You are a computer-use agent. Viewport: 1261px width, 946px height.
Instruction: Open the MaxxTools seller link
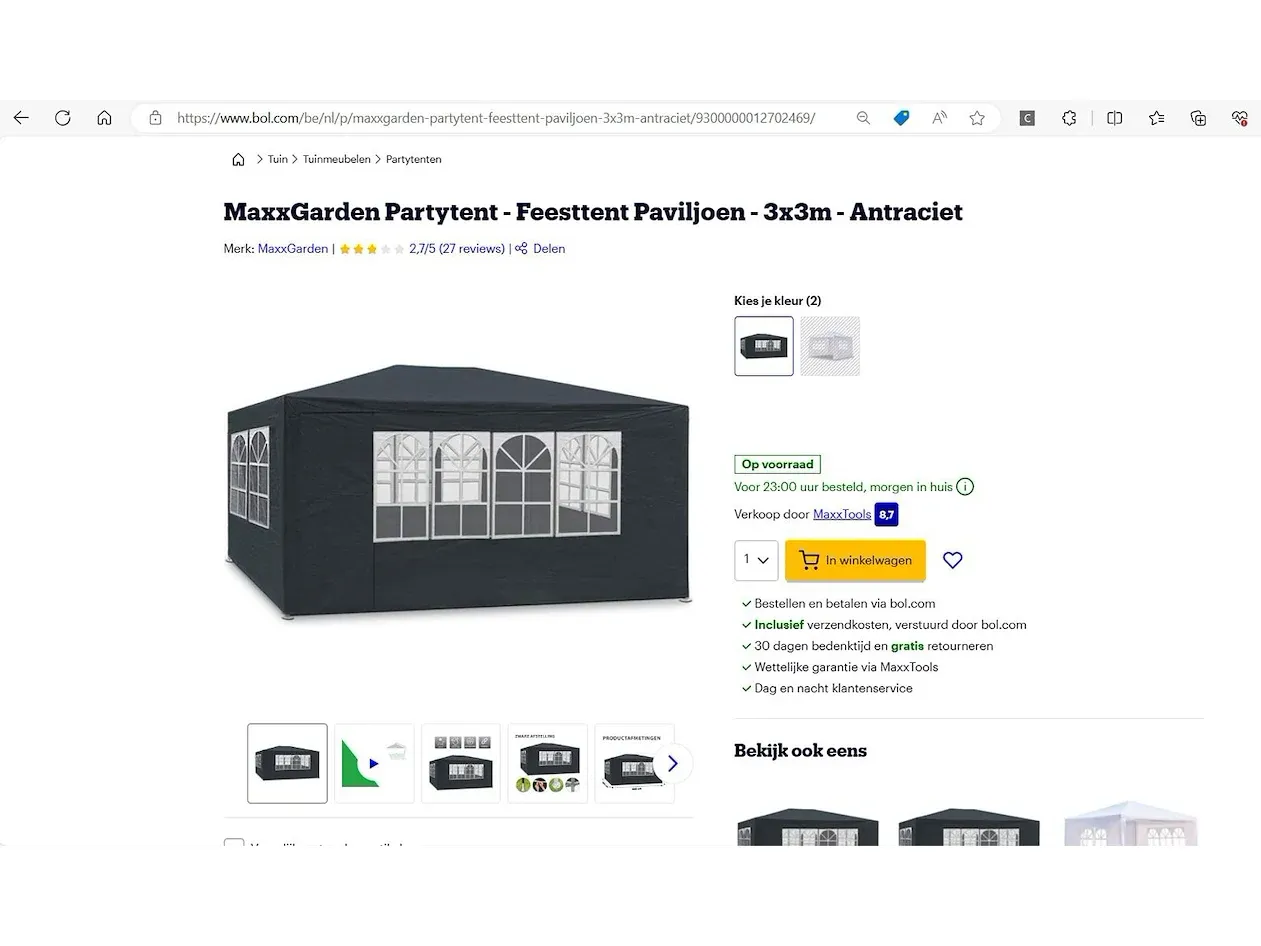pyautogui.click(x=842, y=514)
